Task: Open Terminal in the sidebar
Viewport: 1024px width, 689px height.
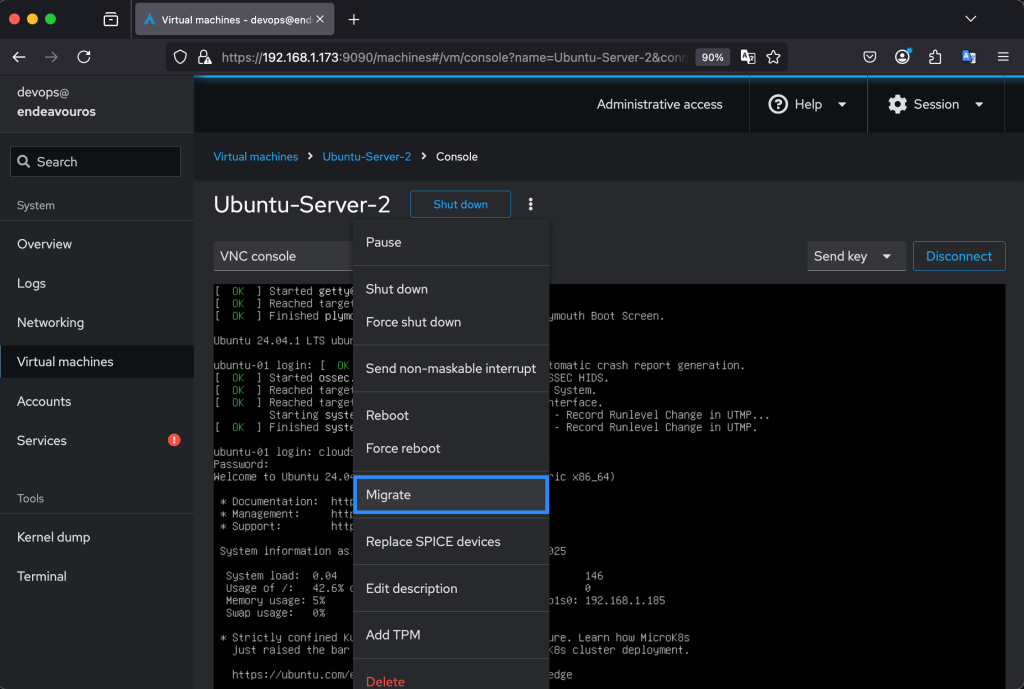Action: pos(97,576)
